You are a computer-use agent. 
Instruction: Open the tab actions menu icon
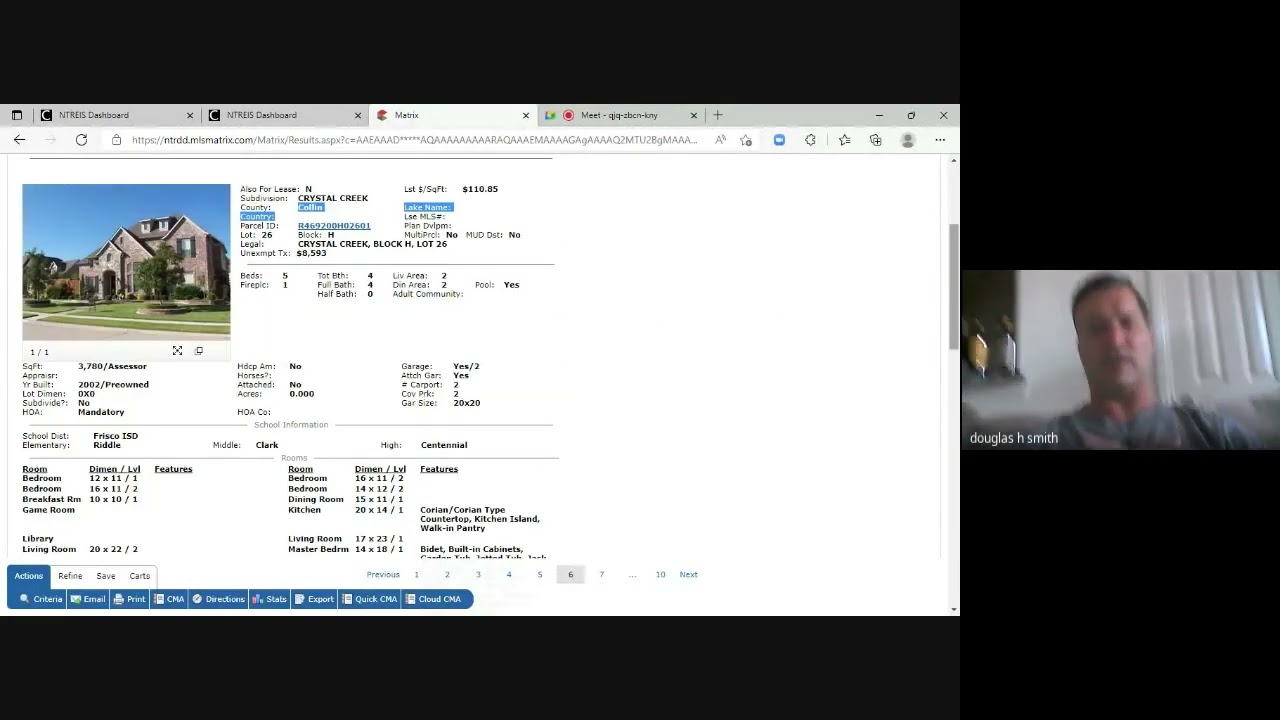16,115
